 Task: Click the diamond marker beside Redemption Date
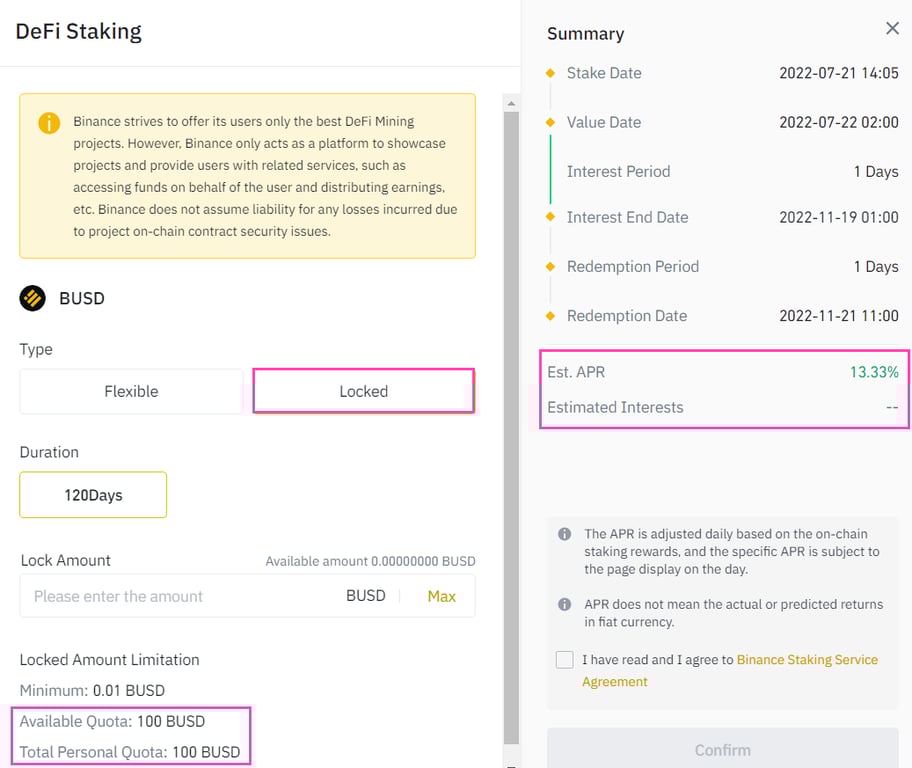(550, 315)
